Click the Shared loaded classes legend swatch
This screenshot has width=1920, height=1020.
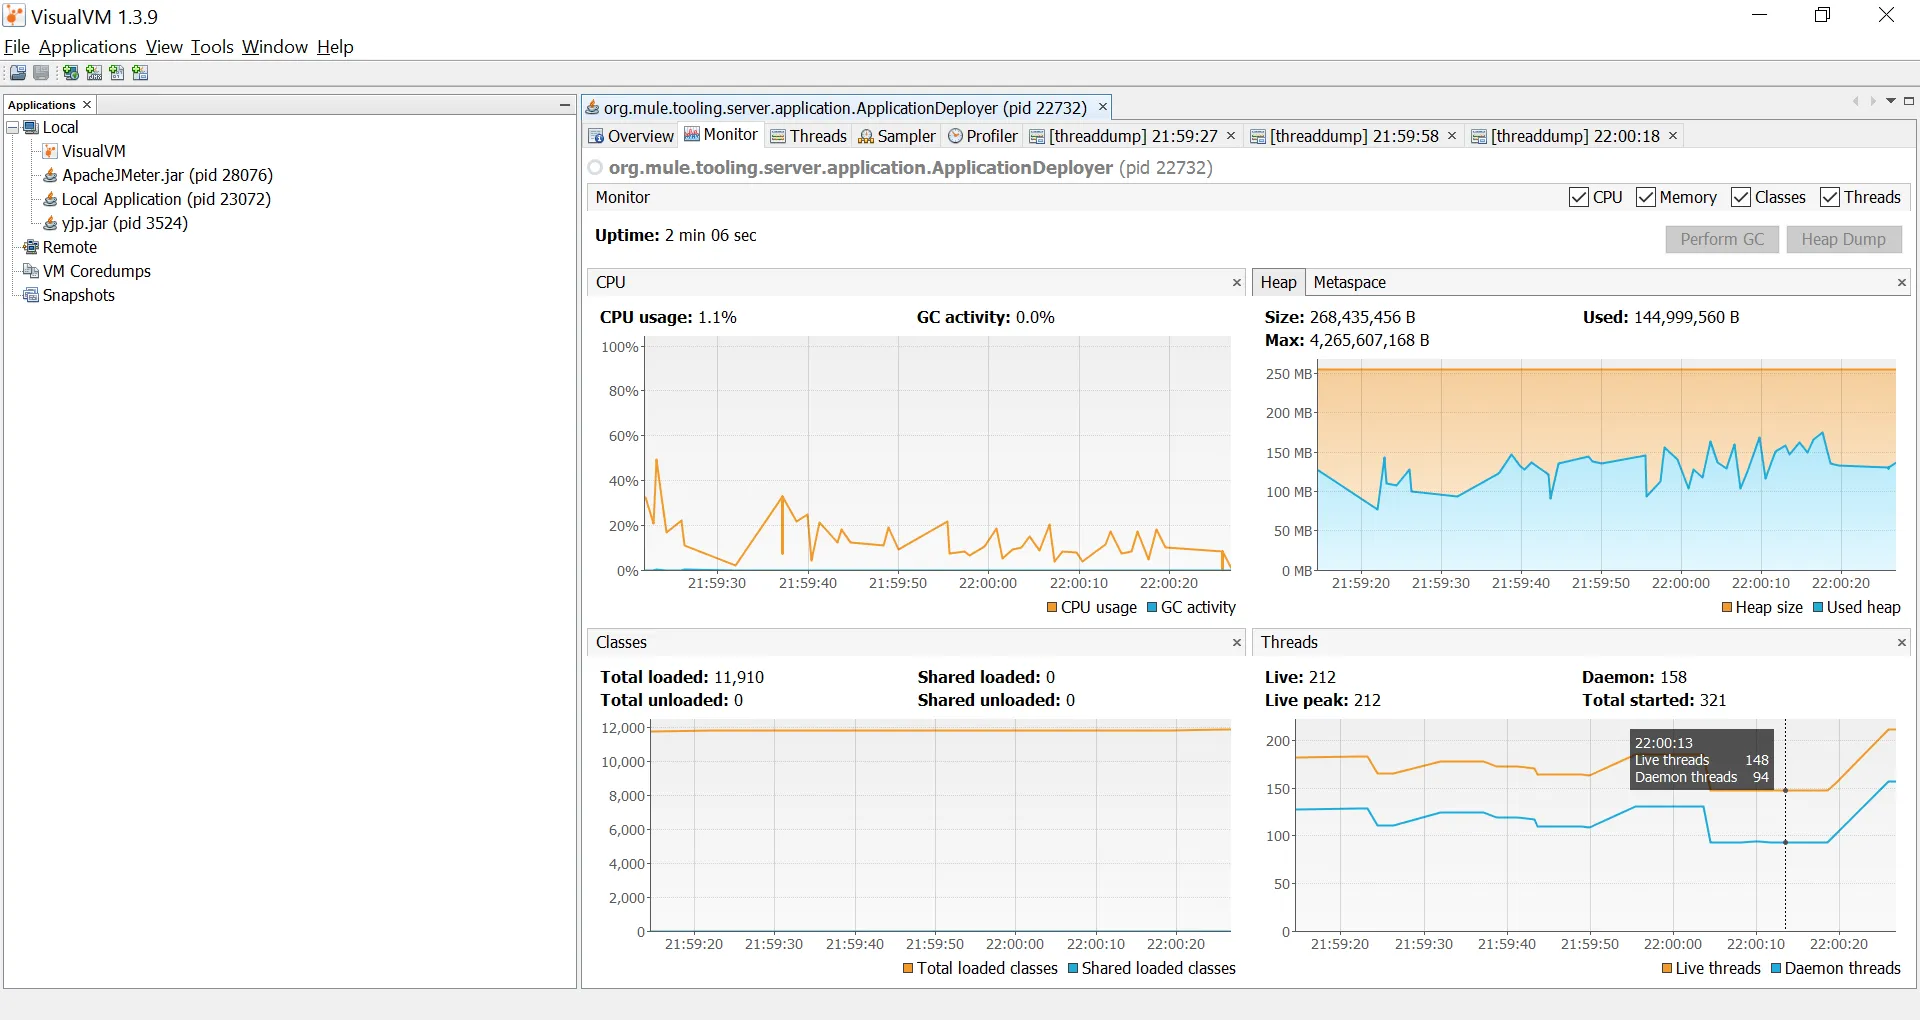click(1073, 968)
